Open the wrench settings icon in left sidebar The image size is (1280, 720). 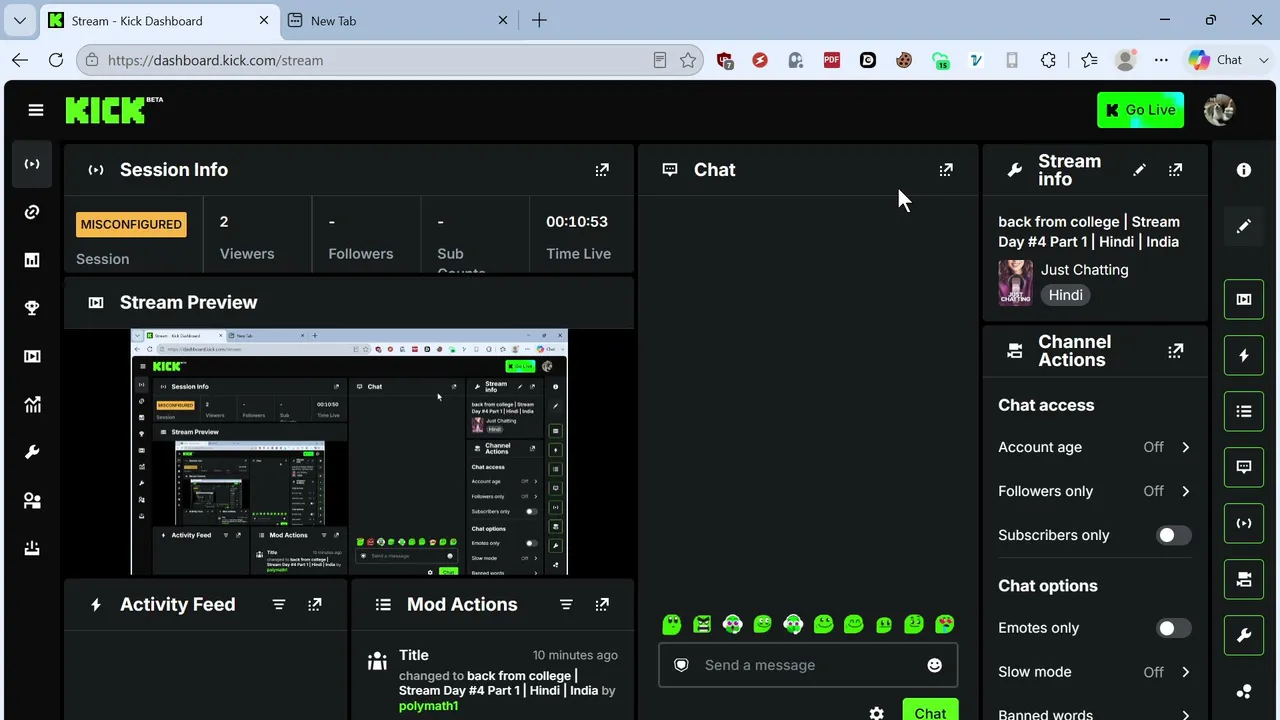coord(32,452)
